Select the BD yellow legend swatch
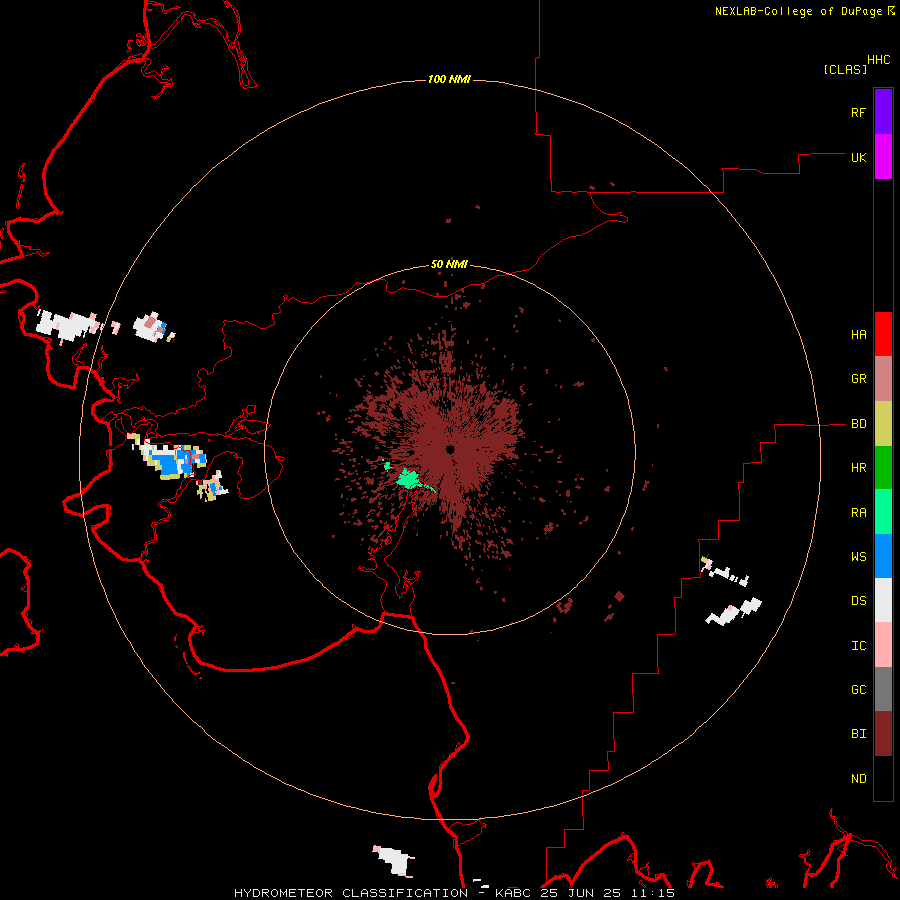 [883, 424]
